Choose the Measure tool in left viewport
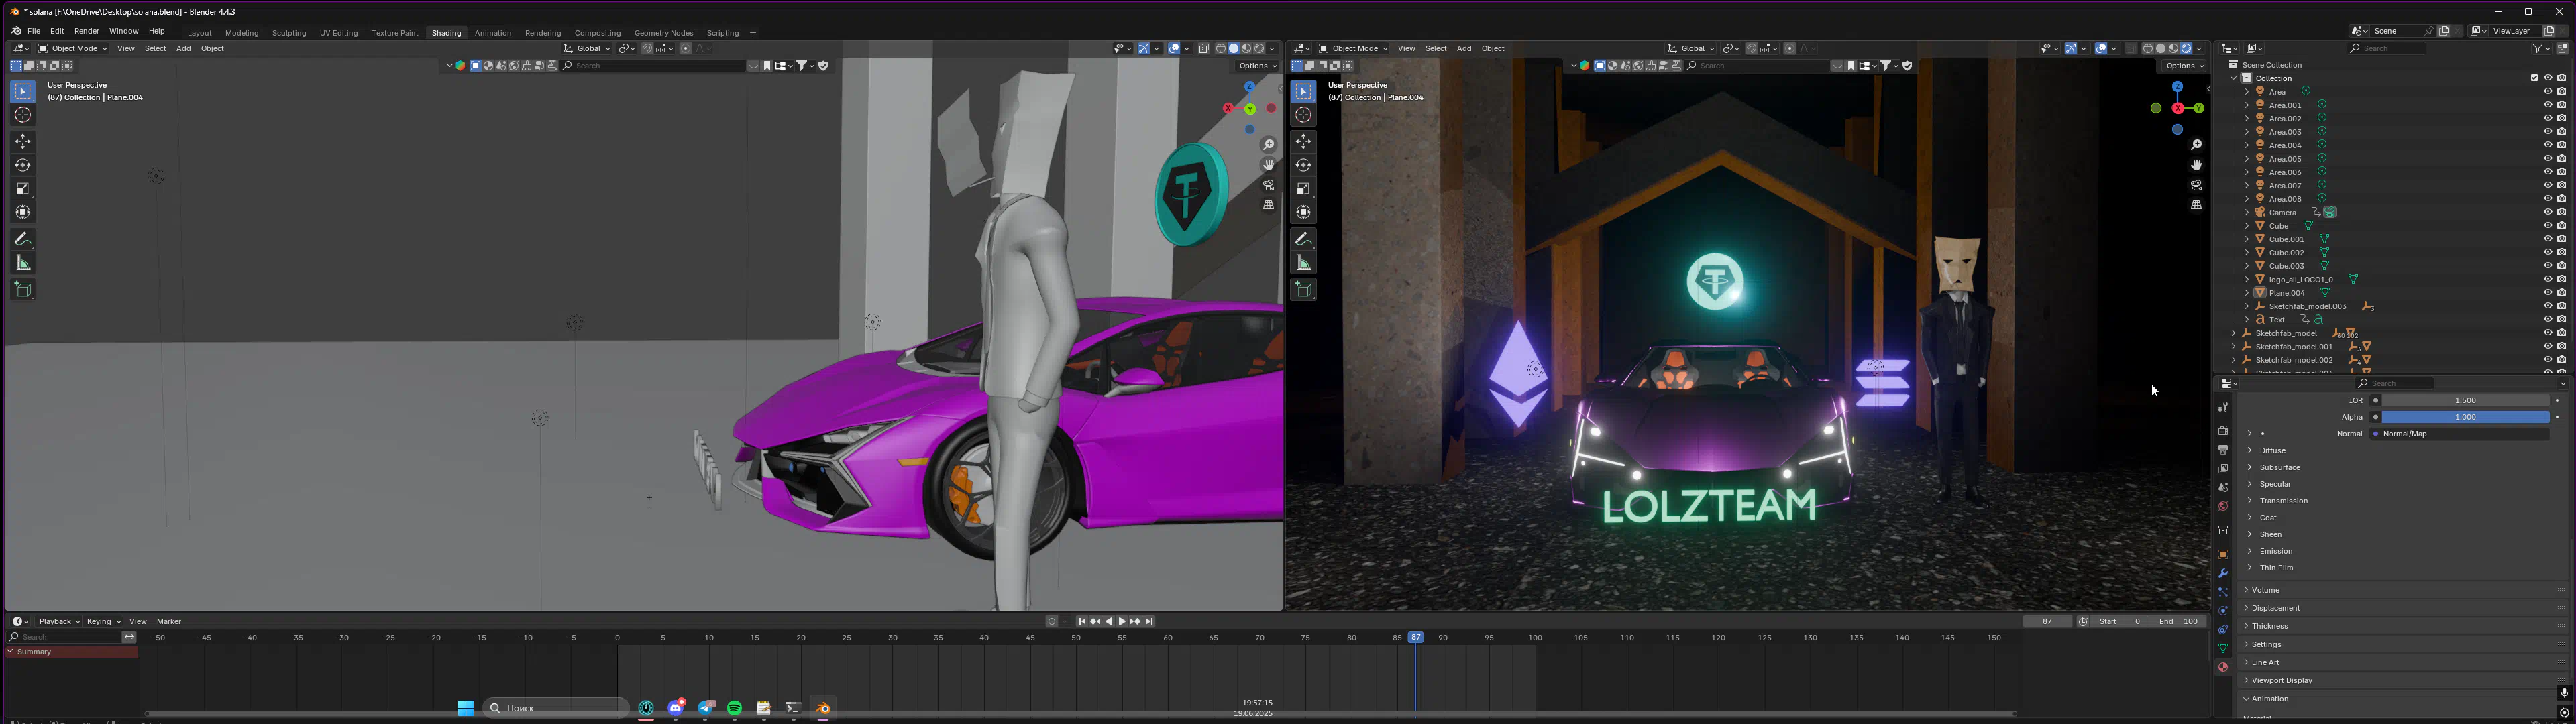Viewport: 2576px width, 724px height. [23, 263]
